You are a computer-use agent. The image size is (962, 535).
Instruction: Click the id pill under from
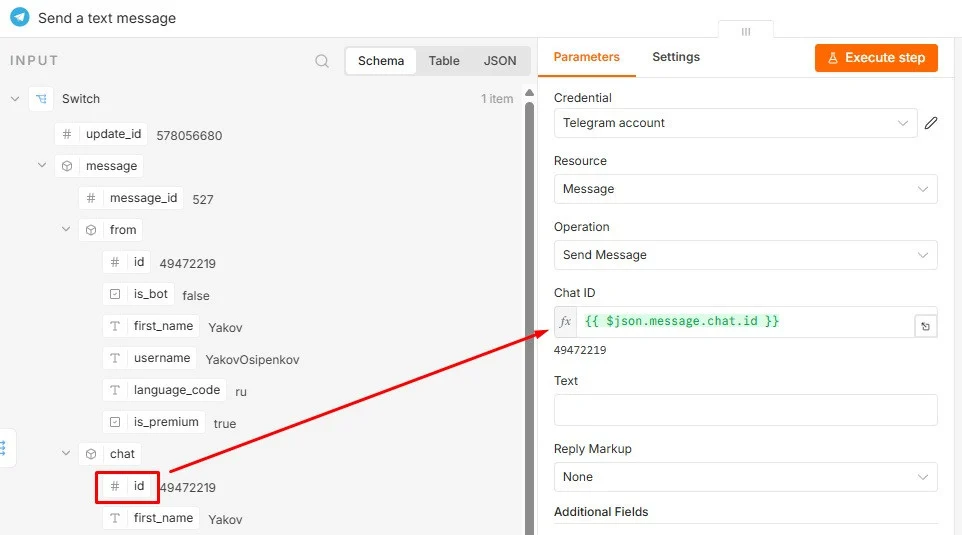pyautogui.click(x=127, y=262)
